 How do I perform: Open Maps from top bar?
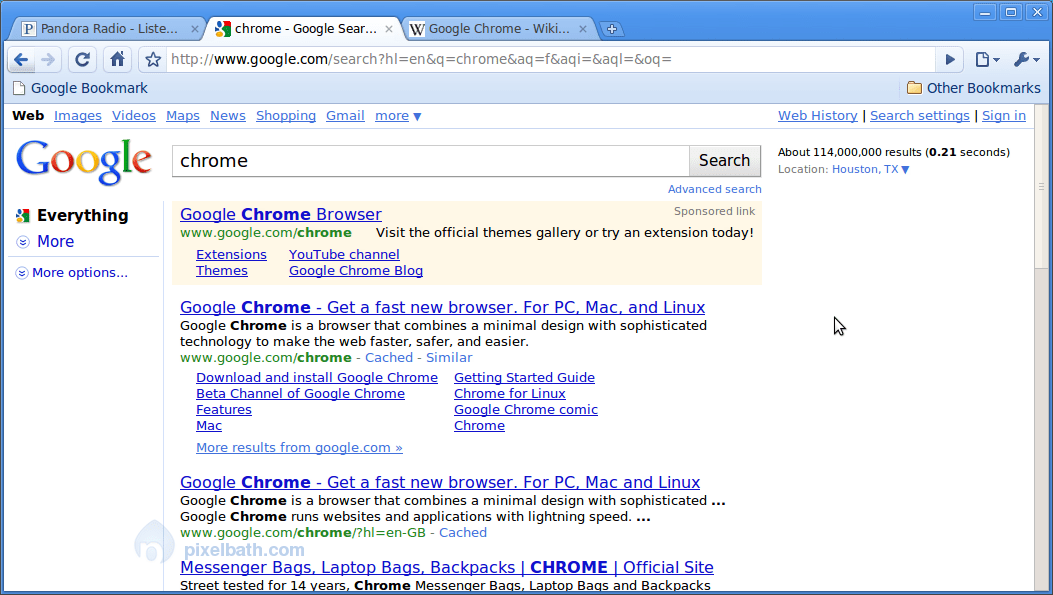(183, 116)
